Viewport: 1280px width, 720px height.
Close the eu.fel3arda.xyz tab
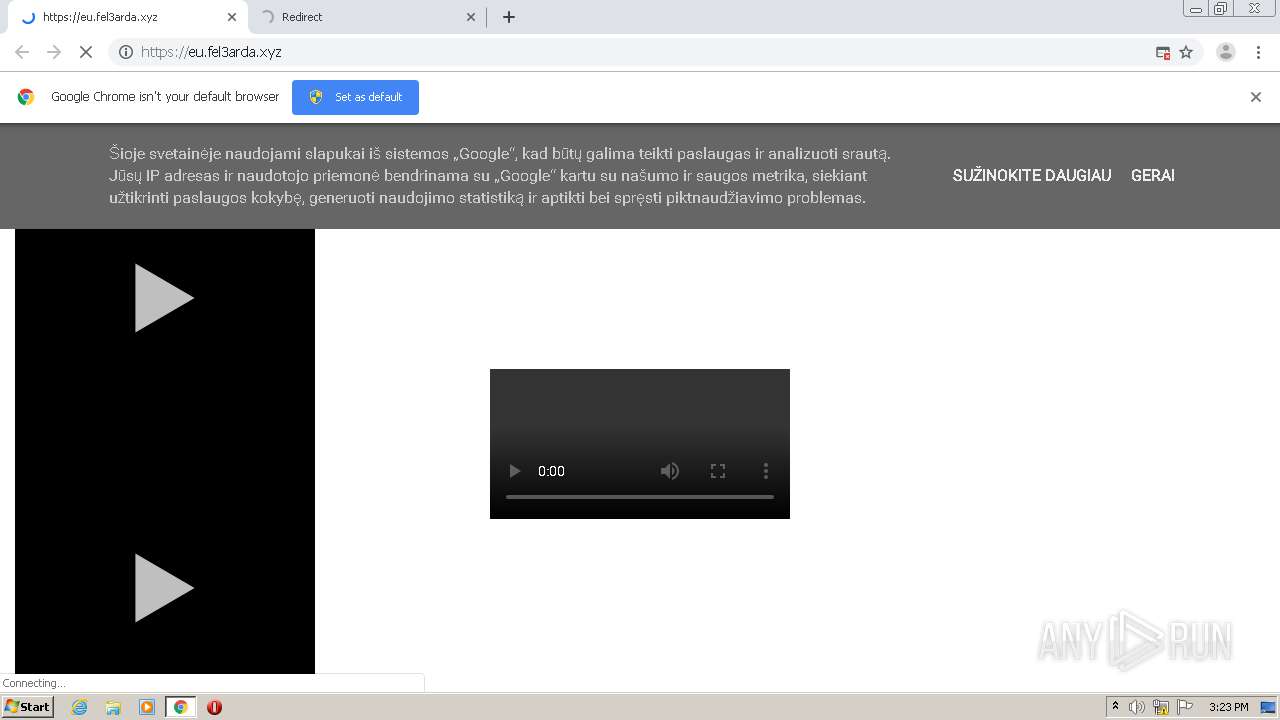pos(232,17)
